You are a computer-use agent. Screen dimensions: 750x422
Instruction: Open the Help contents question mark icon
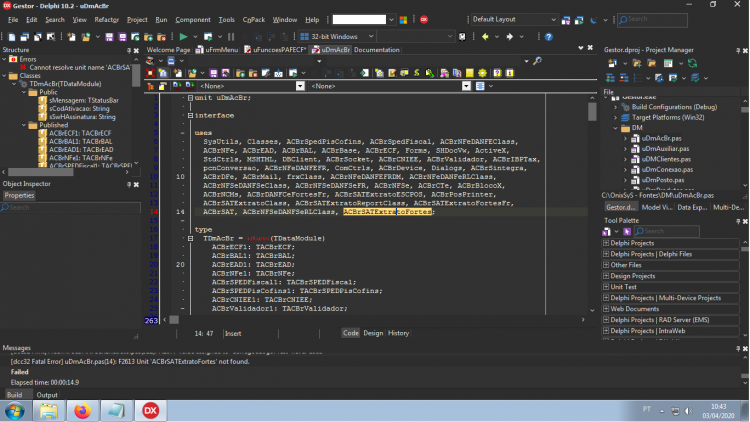(549, 37)
